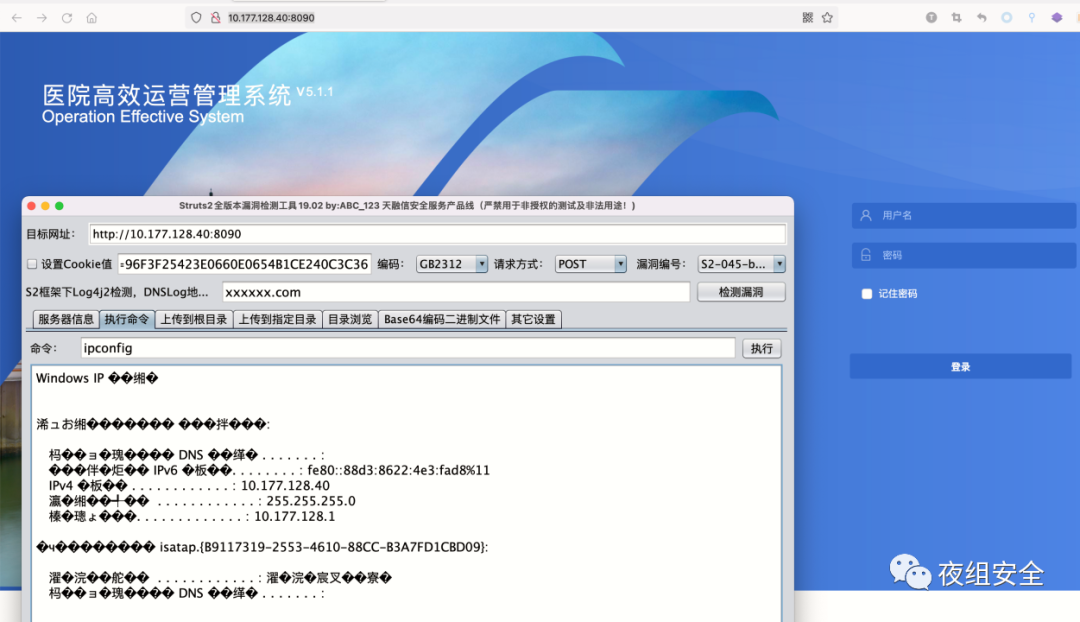Click the light blue pin extension icon

click(1032, 18)
